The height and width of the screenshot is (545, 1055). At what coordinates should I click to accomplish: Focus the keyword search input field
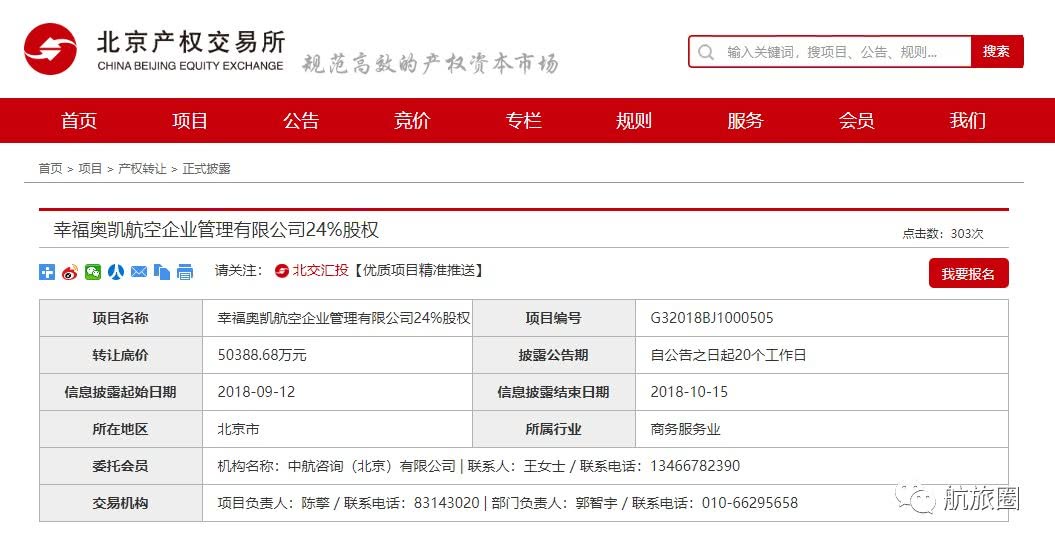coord(830,52)
